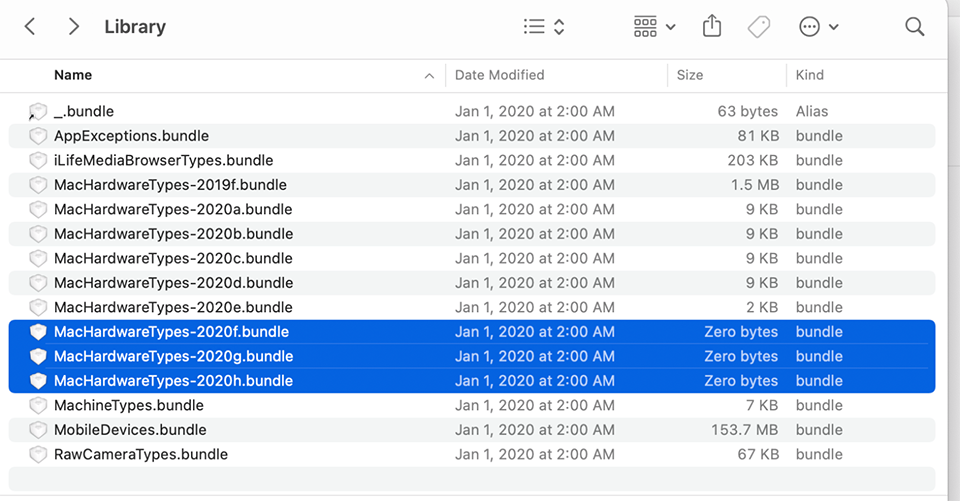Click the 203 KB size value
This screenshot has height=501, width=960.
752,160
